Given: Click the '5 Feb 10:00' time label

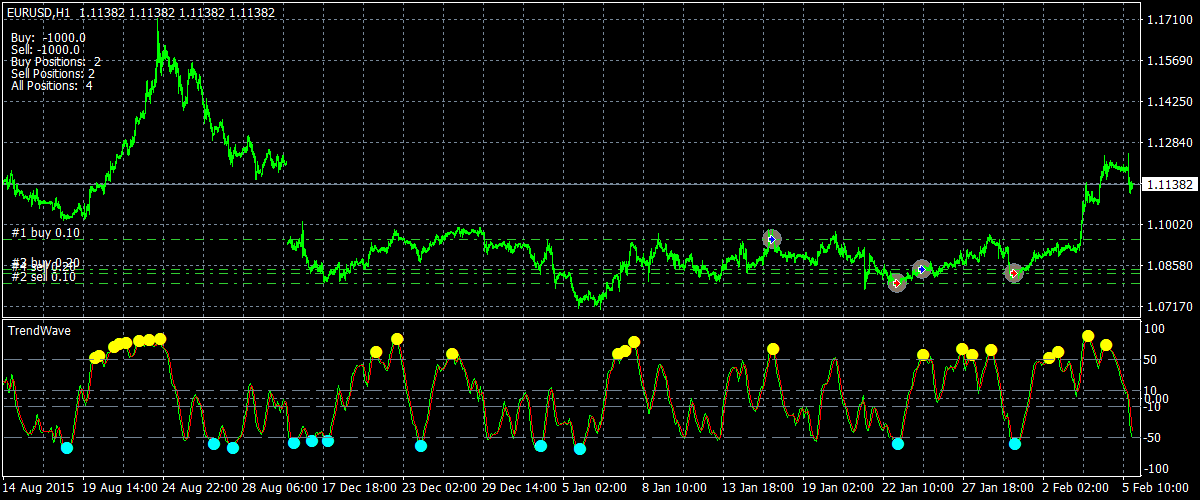Looking at the screenshot, I should (1156, 488).
